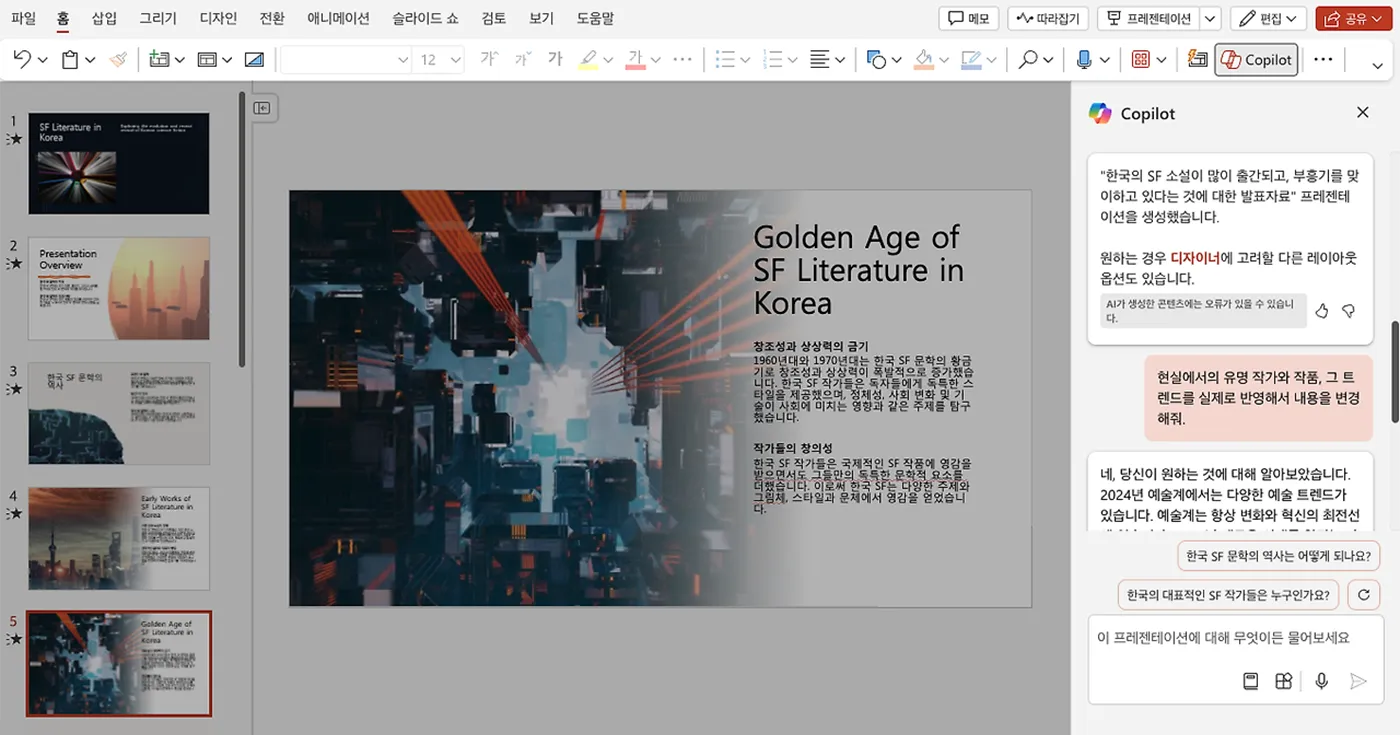Click the thumbs down feedback icon
Image resolution: width=1400 pixels, height=735 pixels.
(1348, 311)
